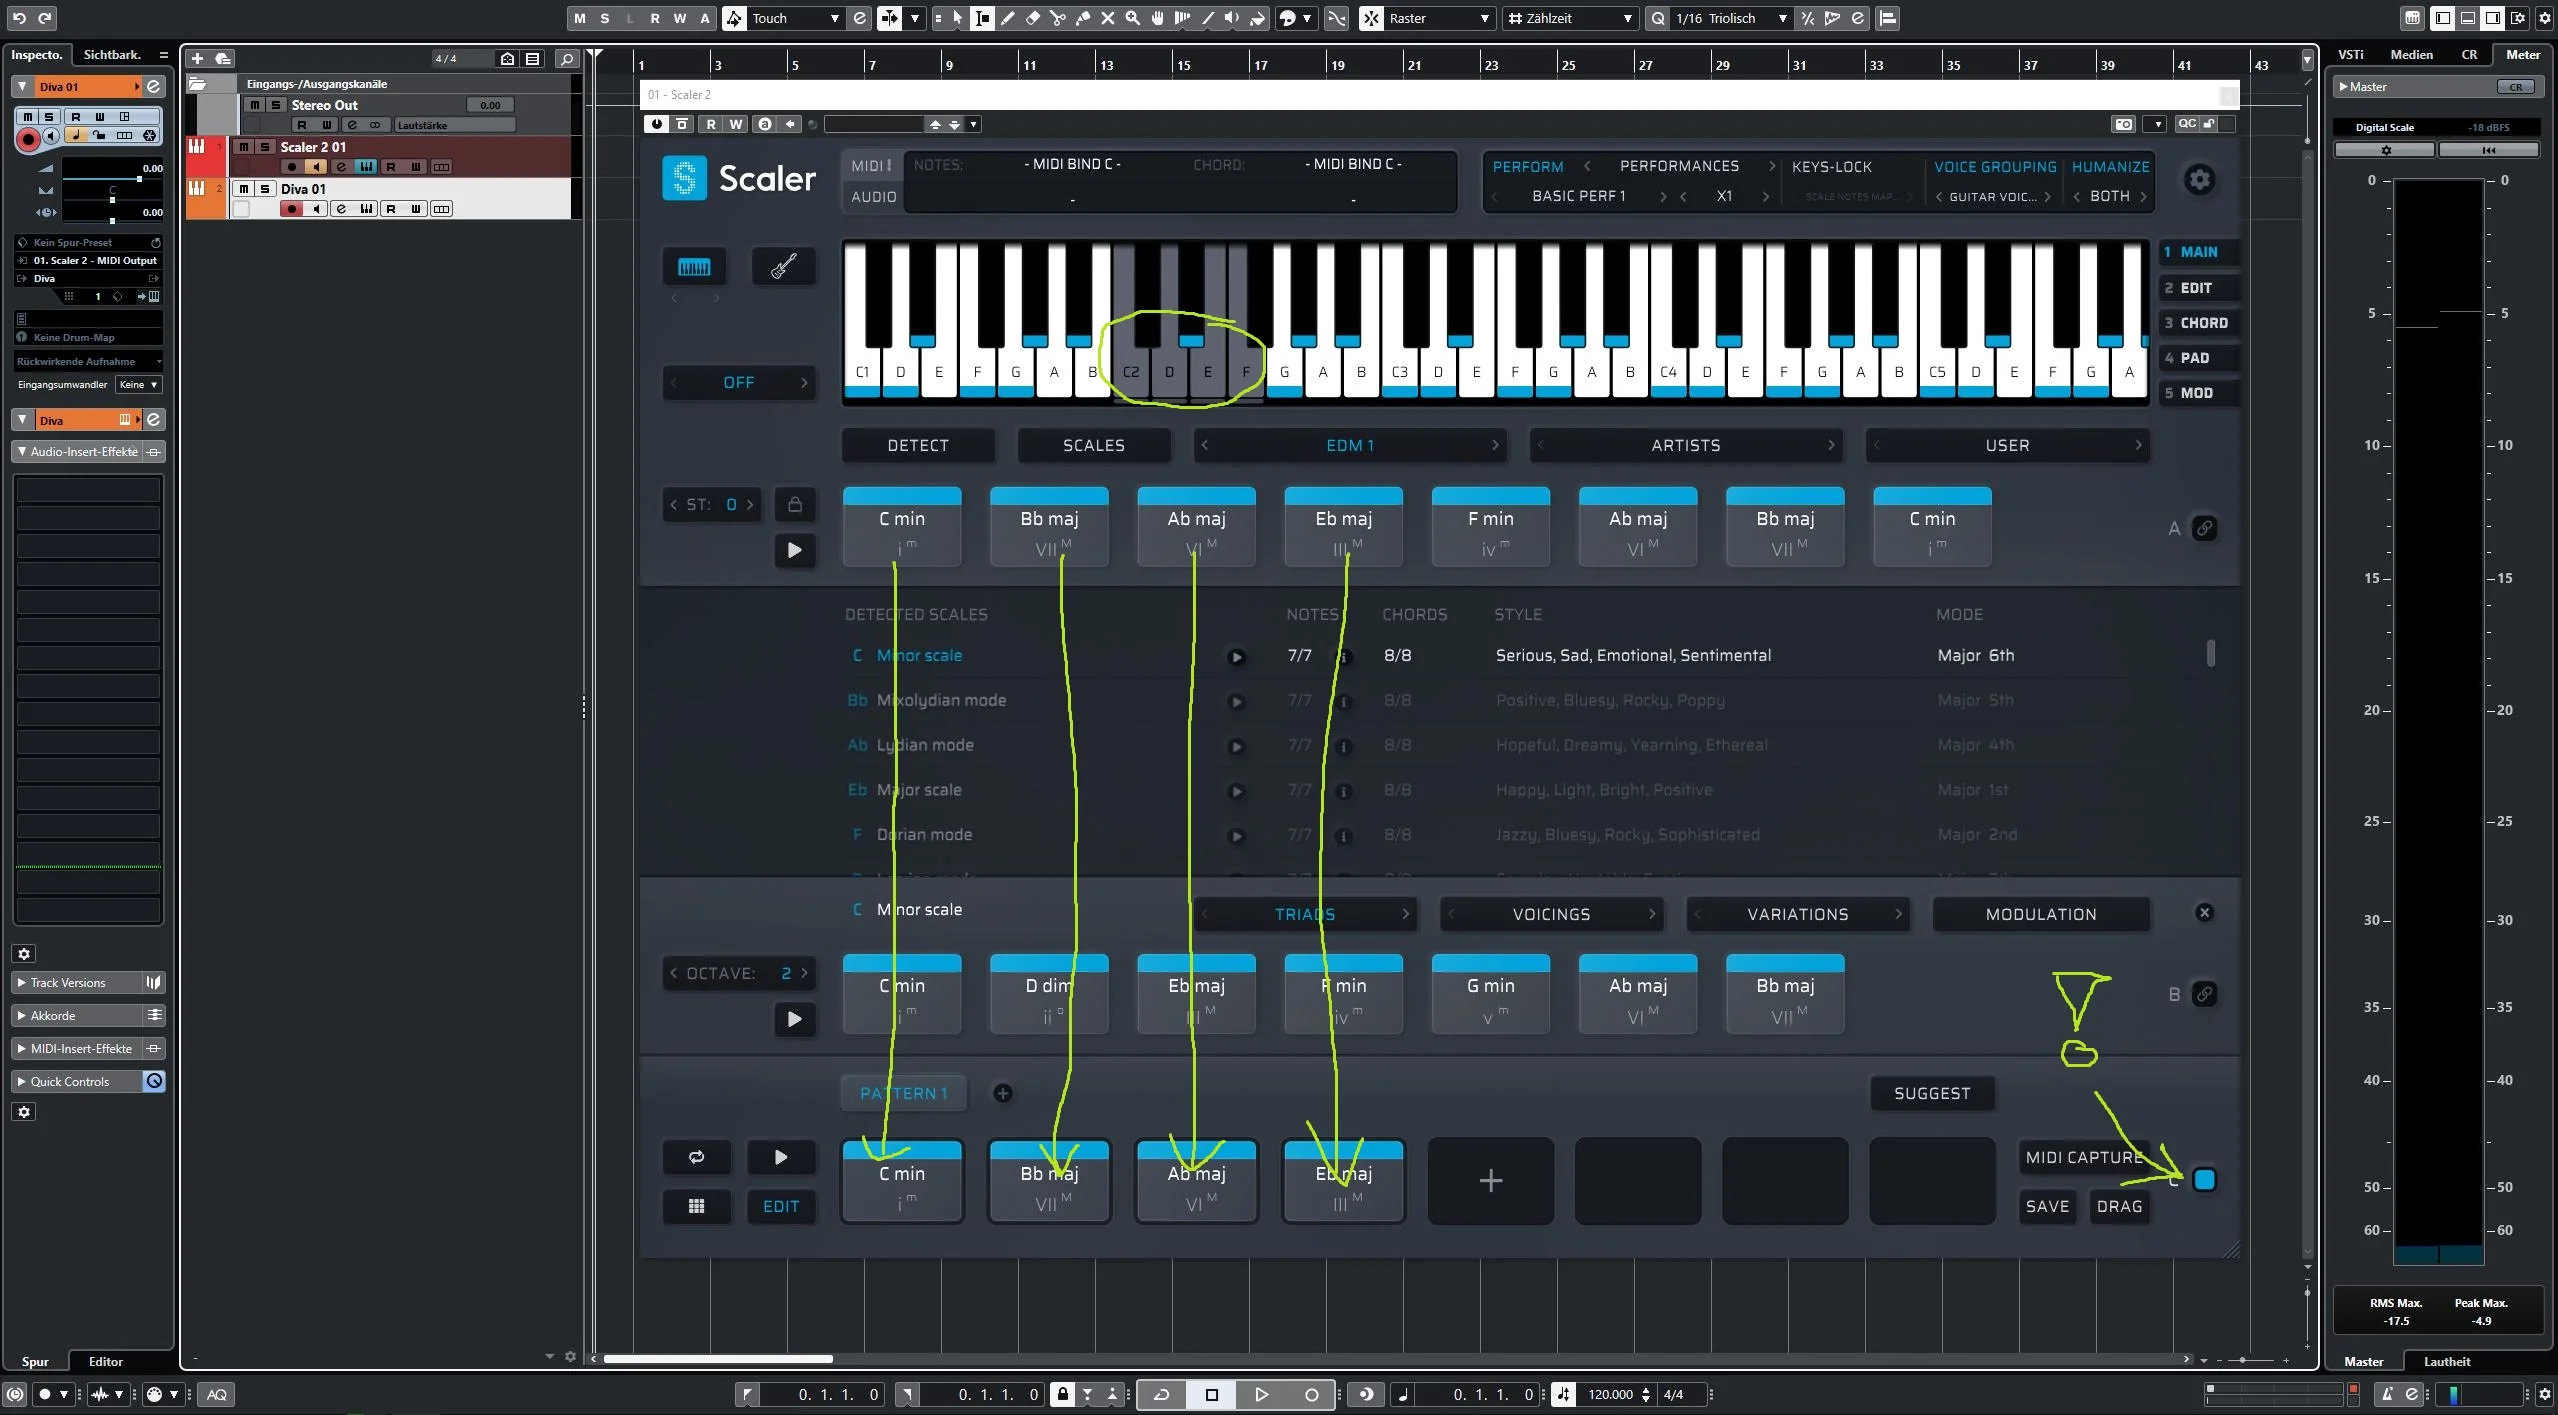Open the Touch automation mode dropdown

(x=795, y=18)
